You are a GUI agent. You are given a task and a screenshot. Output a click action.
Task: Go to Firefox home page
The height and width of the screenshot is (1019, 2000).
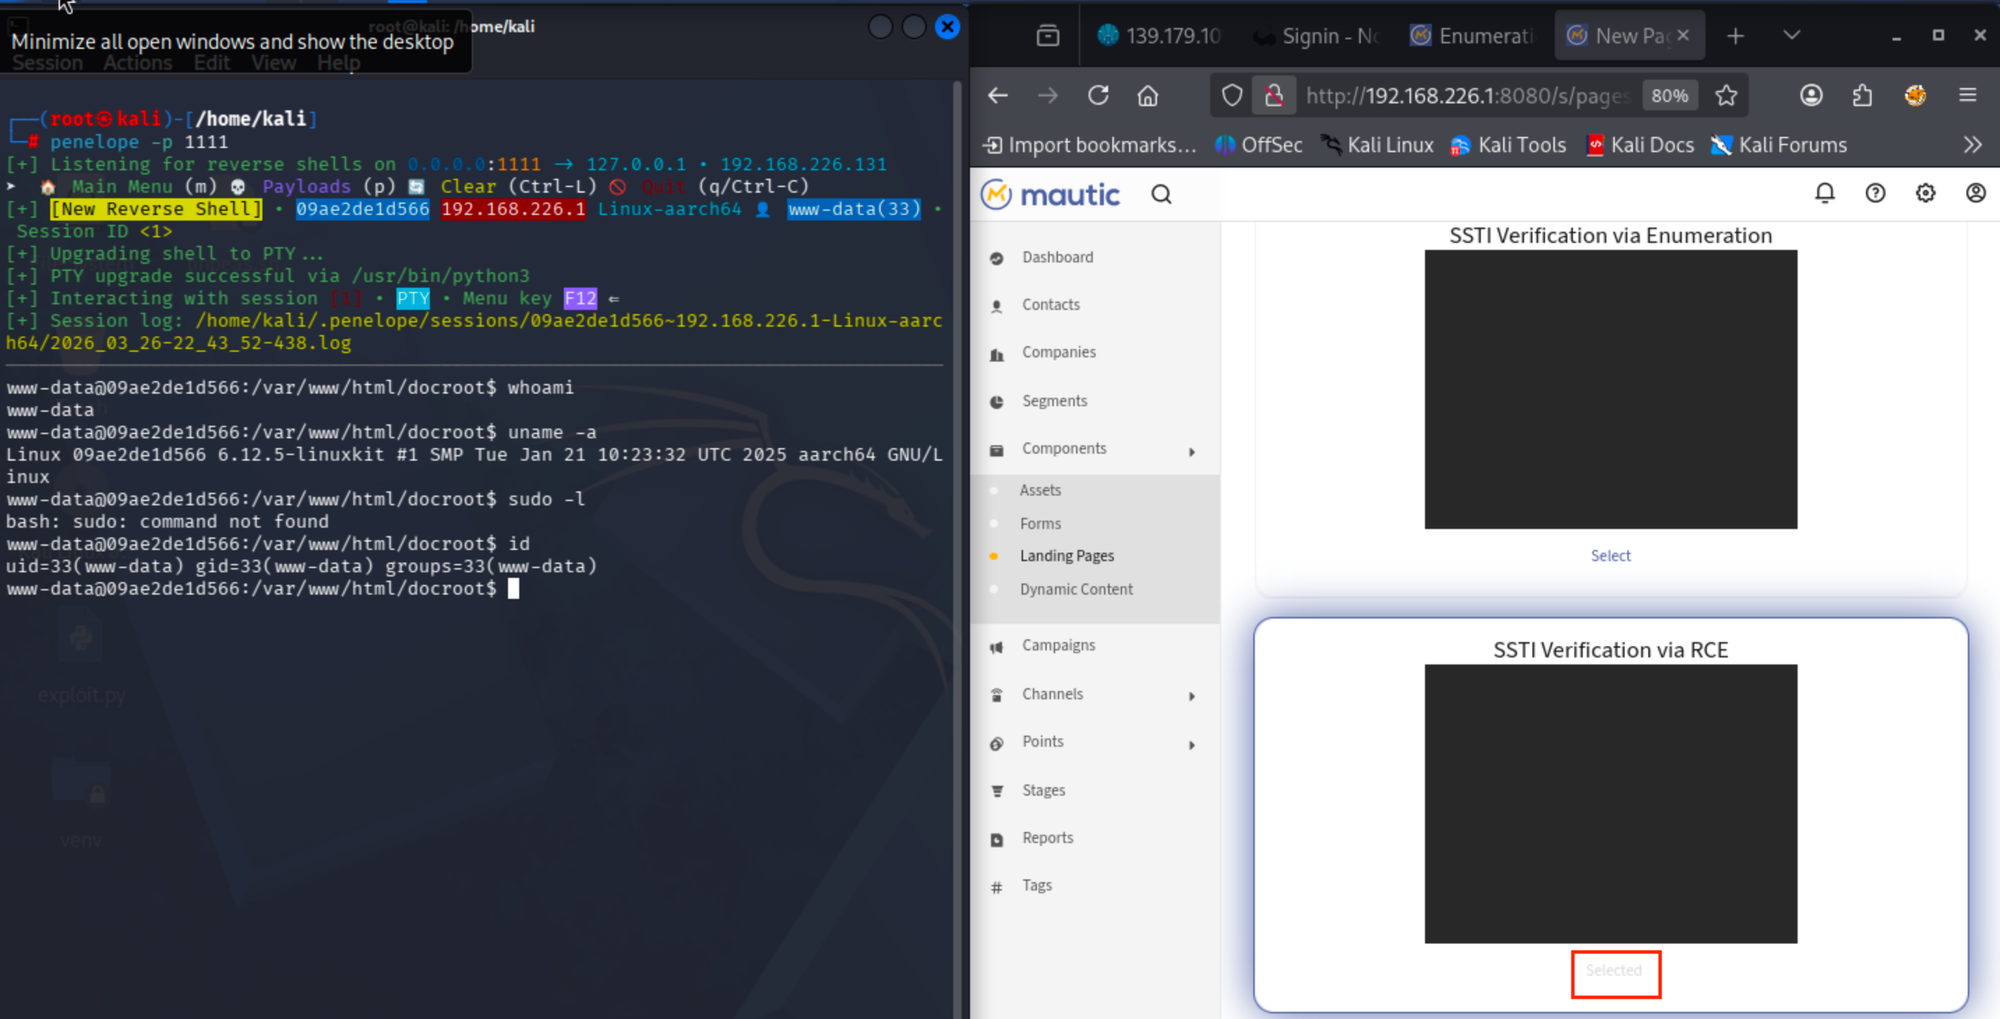click(x=1148, y=95)
